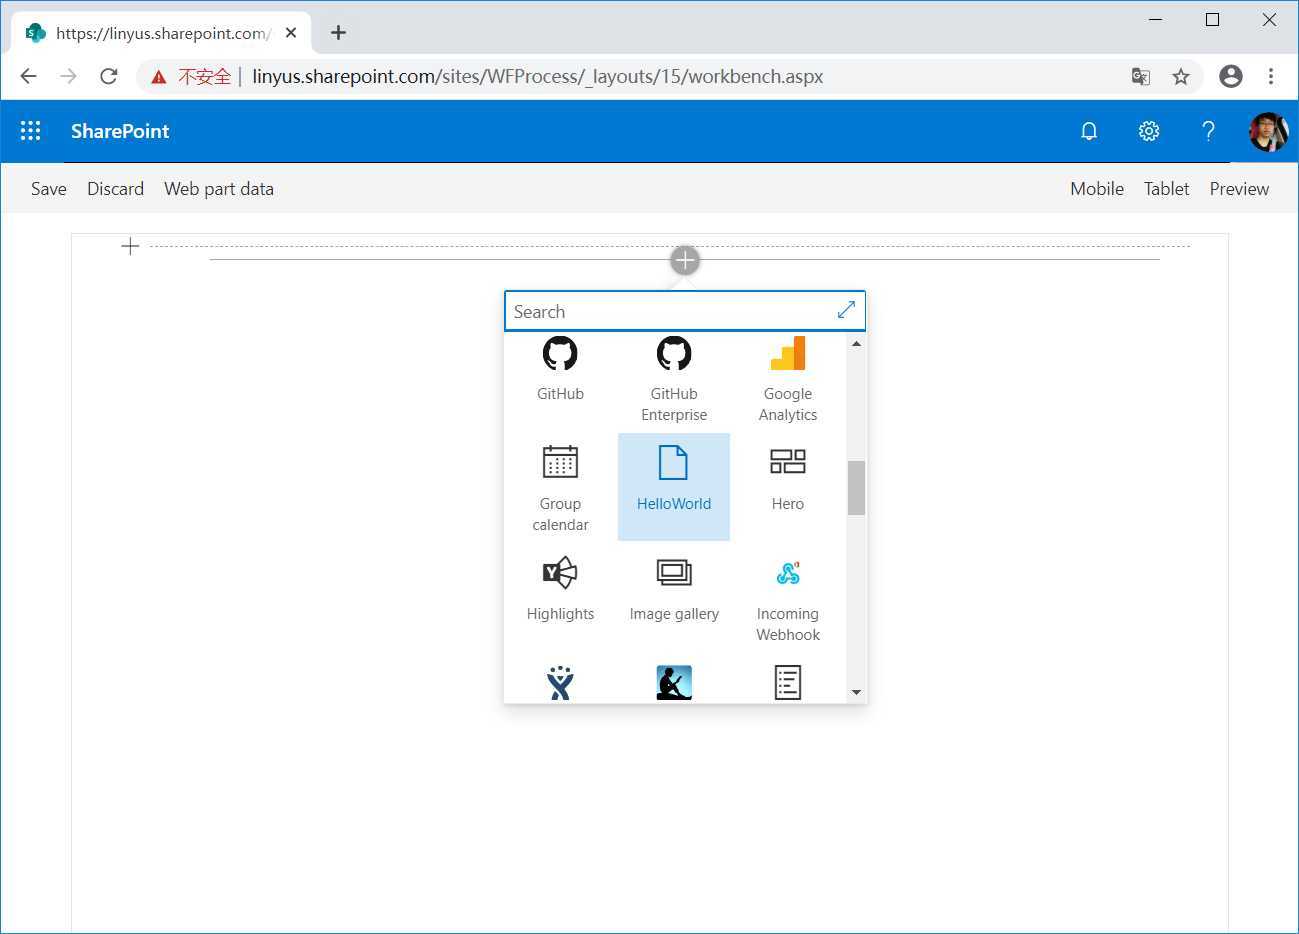Viewport: 1299px width, 934px height.
Task: Open Web part data
Action: click(x=219, y=189)
